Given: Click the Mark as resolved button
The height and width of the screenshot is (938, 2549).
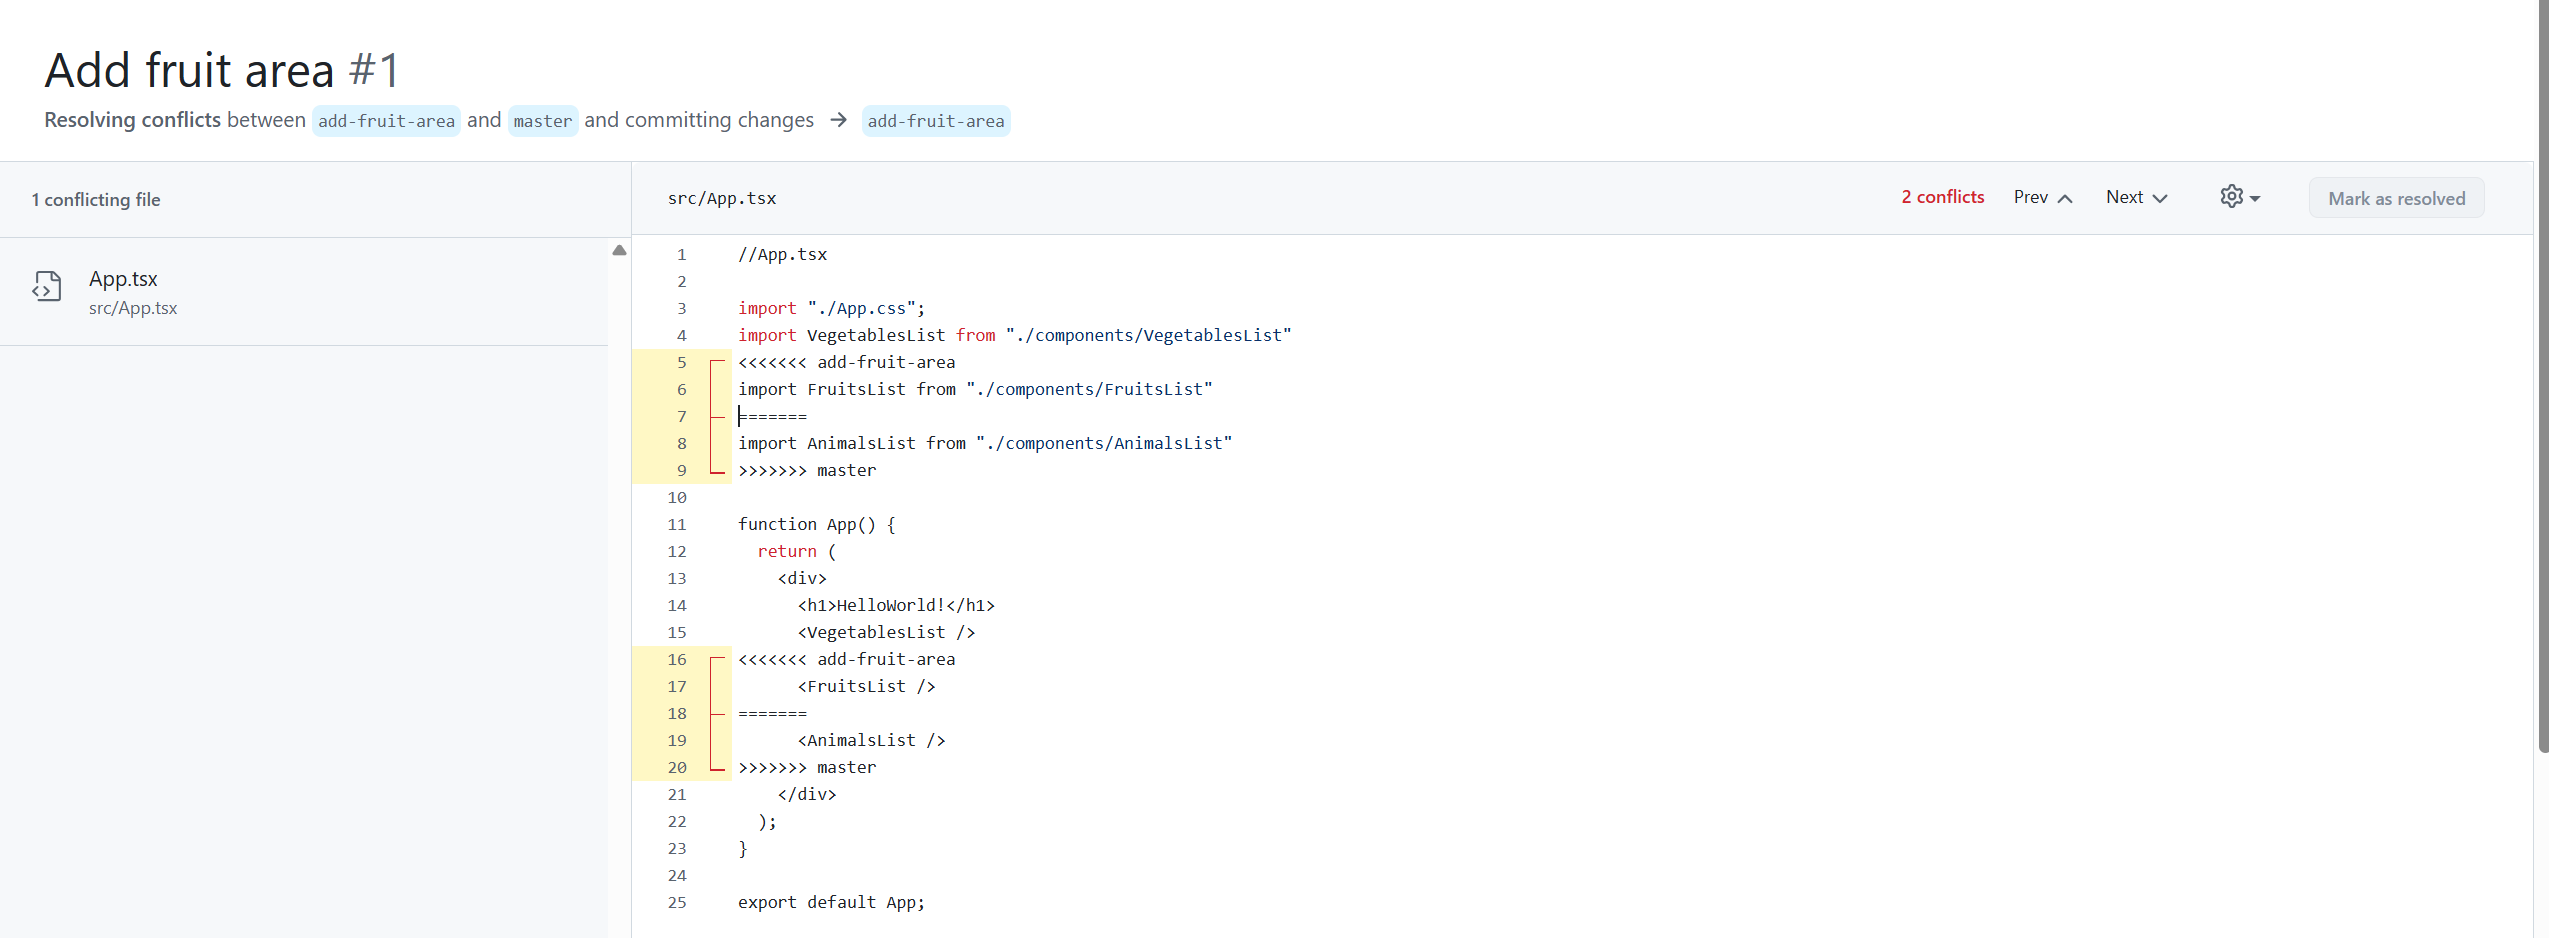Looking at the screenshot, I should click(x=2396, y=198).
